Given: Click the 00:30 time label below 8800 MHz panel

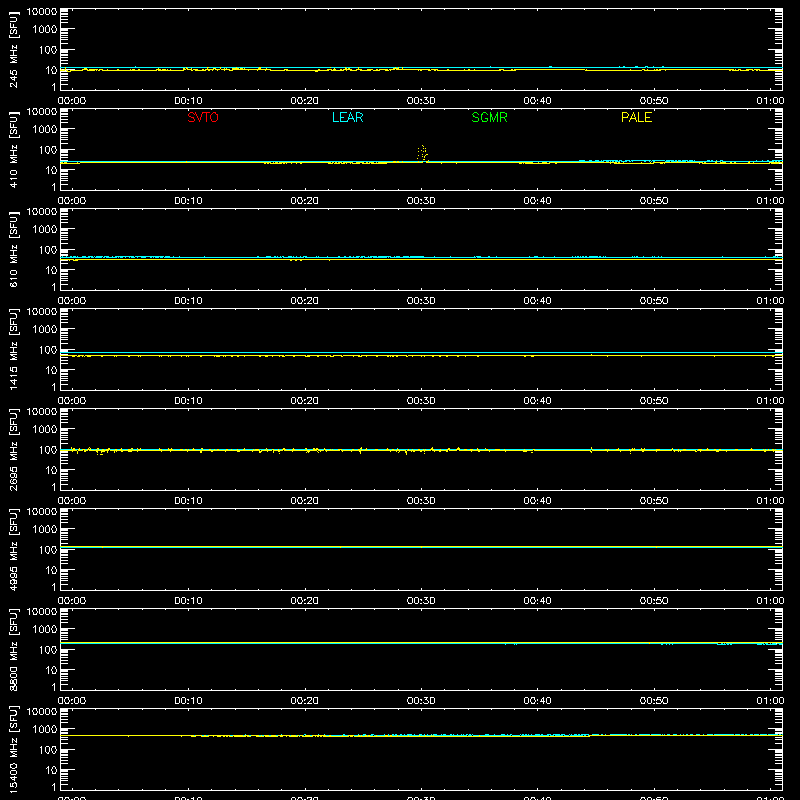Looking at the screenshot, I should coord(421,701).
